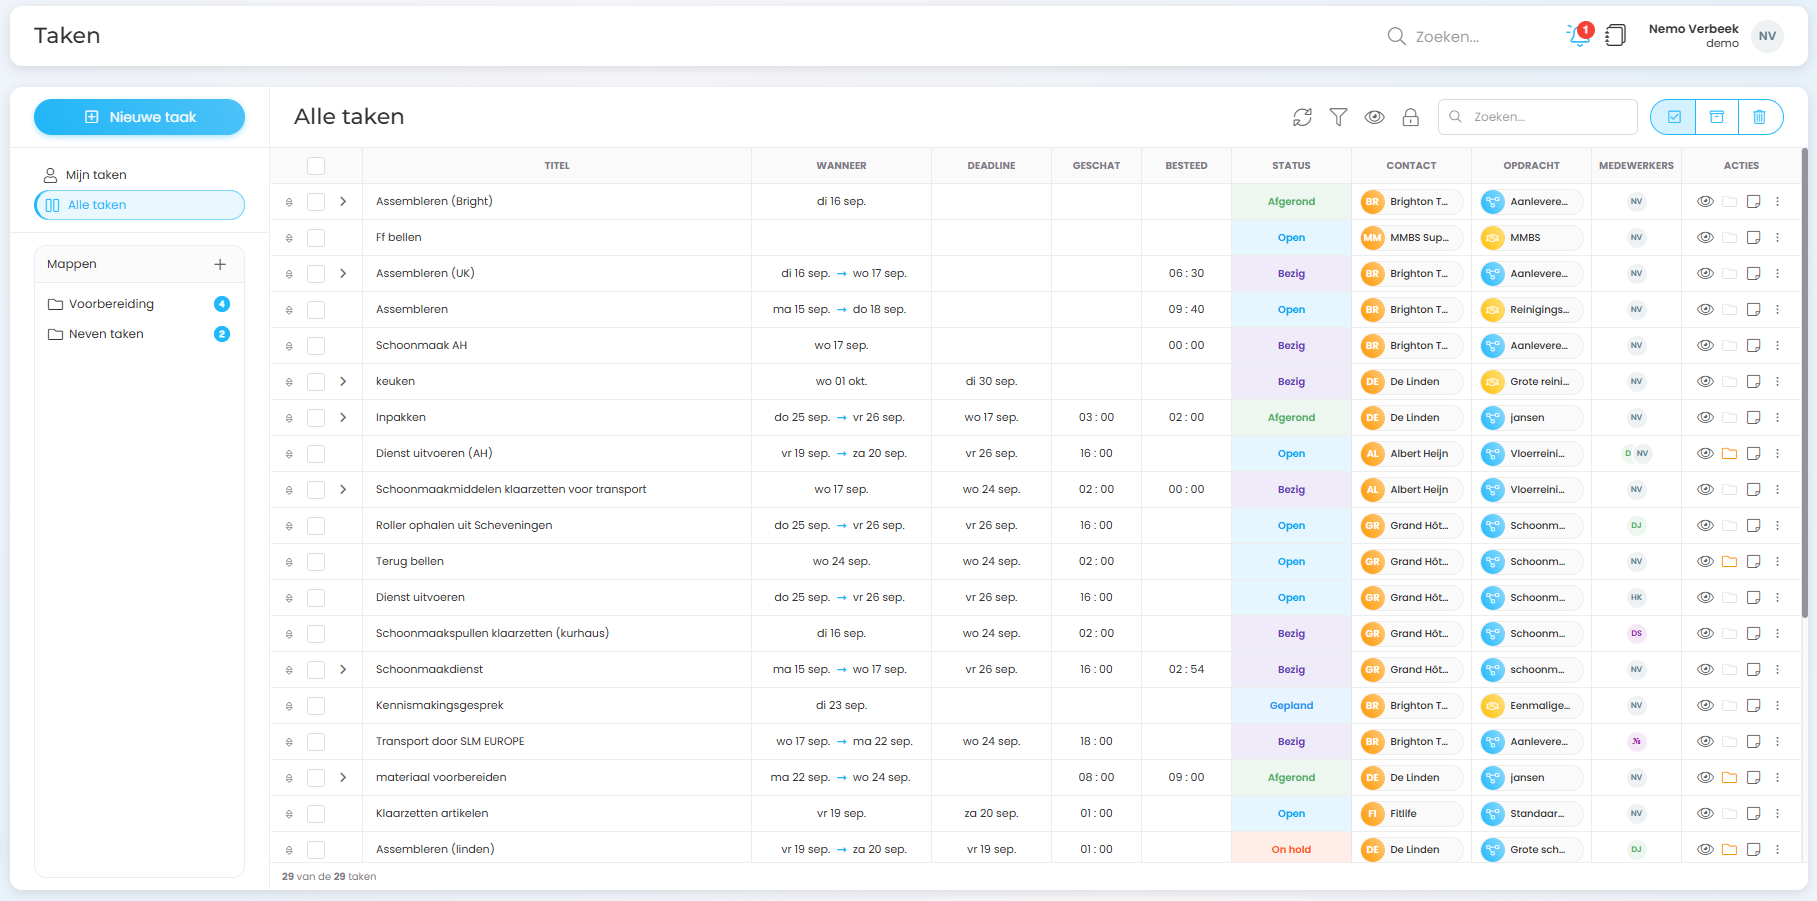Open the trash bin view

tap(1759, 117)
